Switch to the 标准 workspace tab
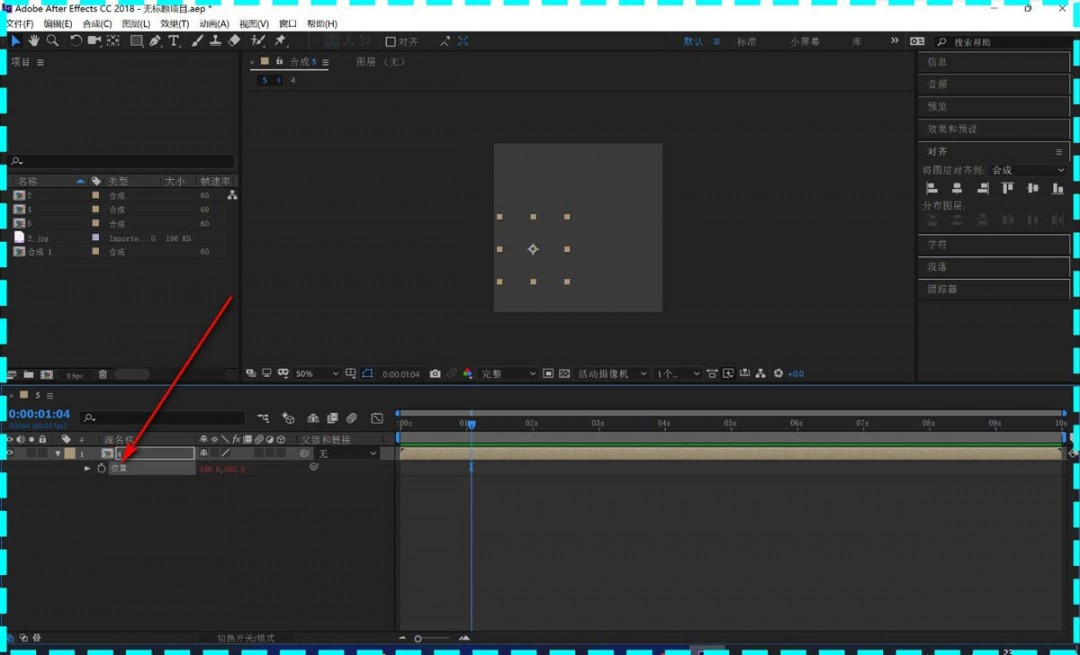1080x655 pixels. click(x=747, y=42)
